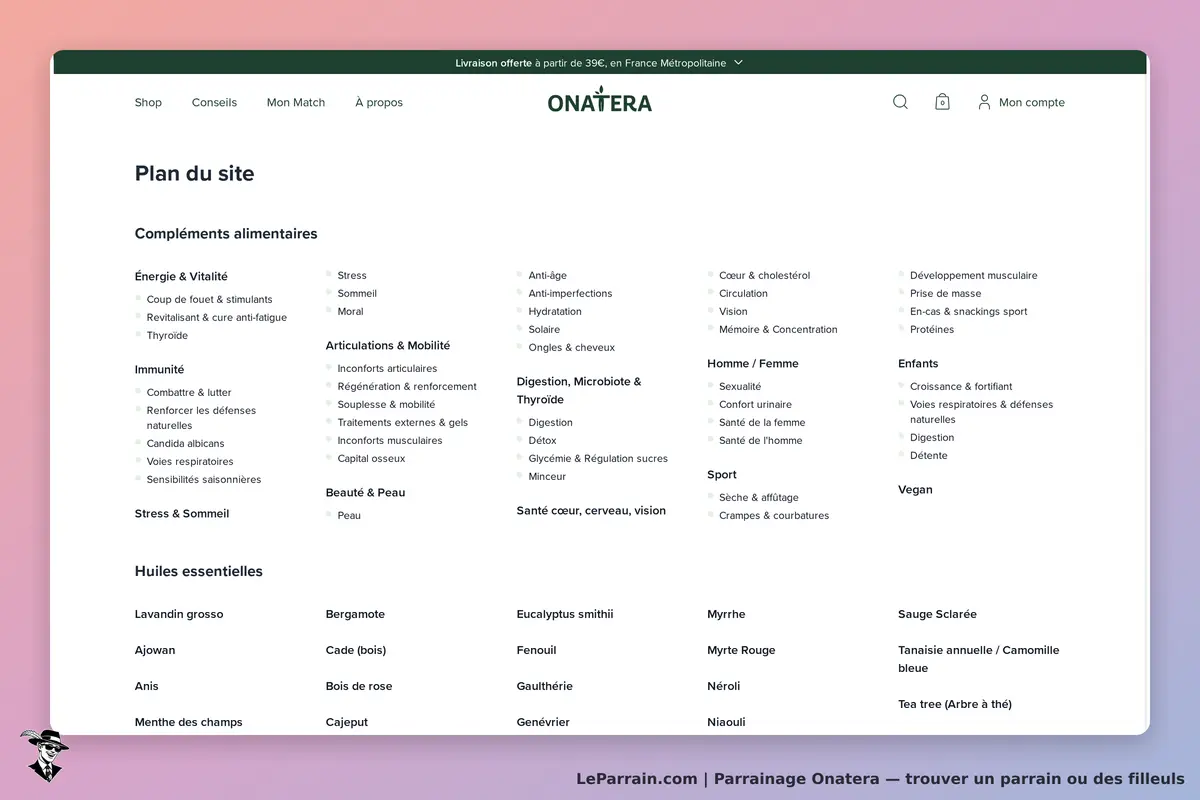
Task: Click the Minceur link
Action: (x=548, y=476)
